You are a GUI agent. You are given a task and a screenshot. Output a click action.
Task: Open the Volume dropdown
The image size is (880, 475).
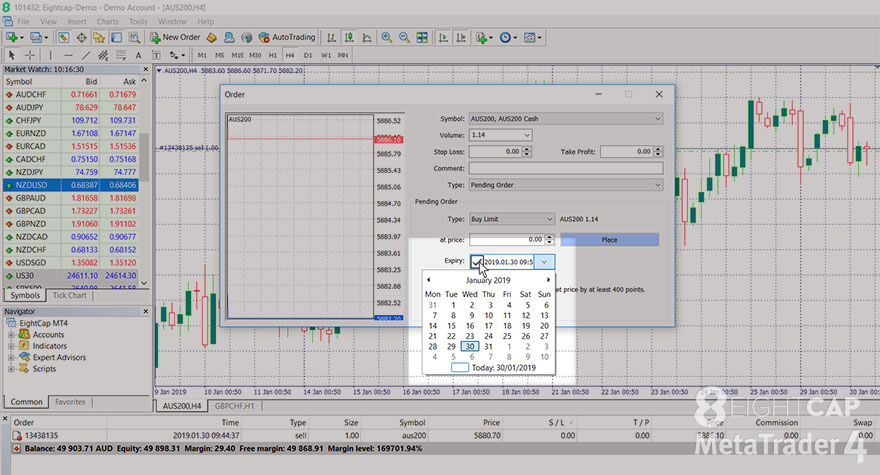(x=526, y=135)
